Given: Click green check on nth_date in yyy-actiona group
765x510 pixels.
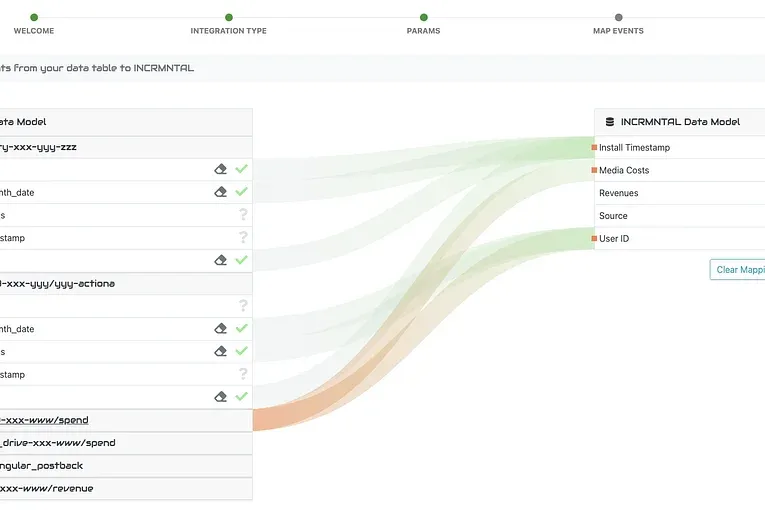Looking at the screenshot, I should (242, 328).
